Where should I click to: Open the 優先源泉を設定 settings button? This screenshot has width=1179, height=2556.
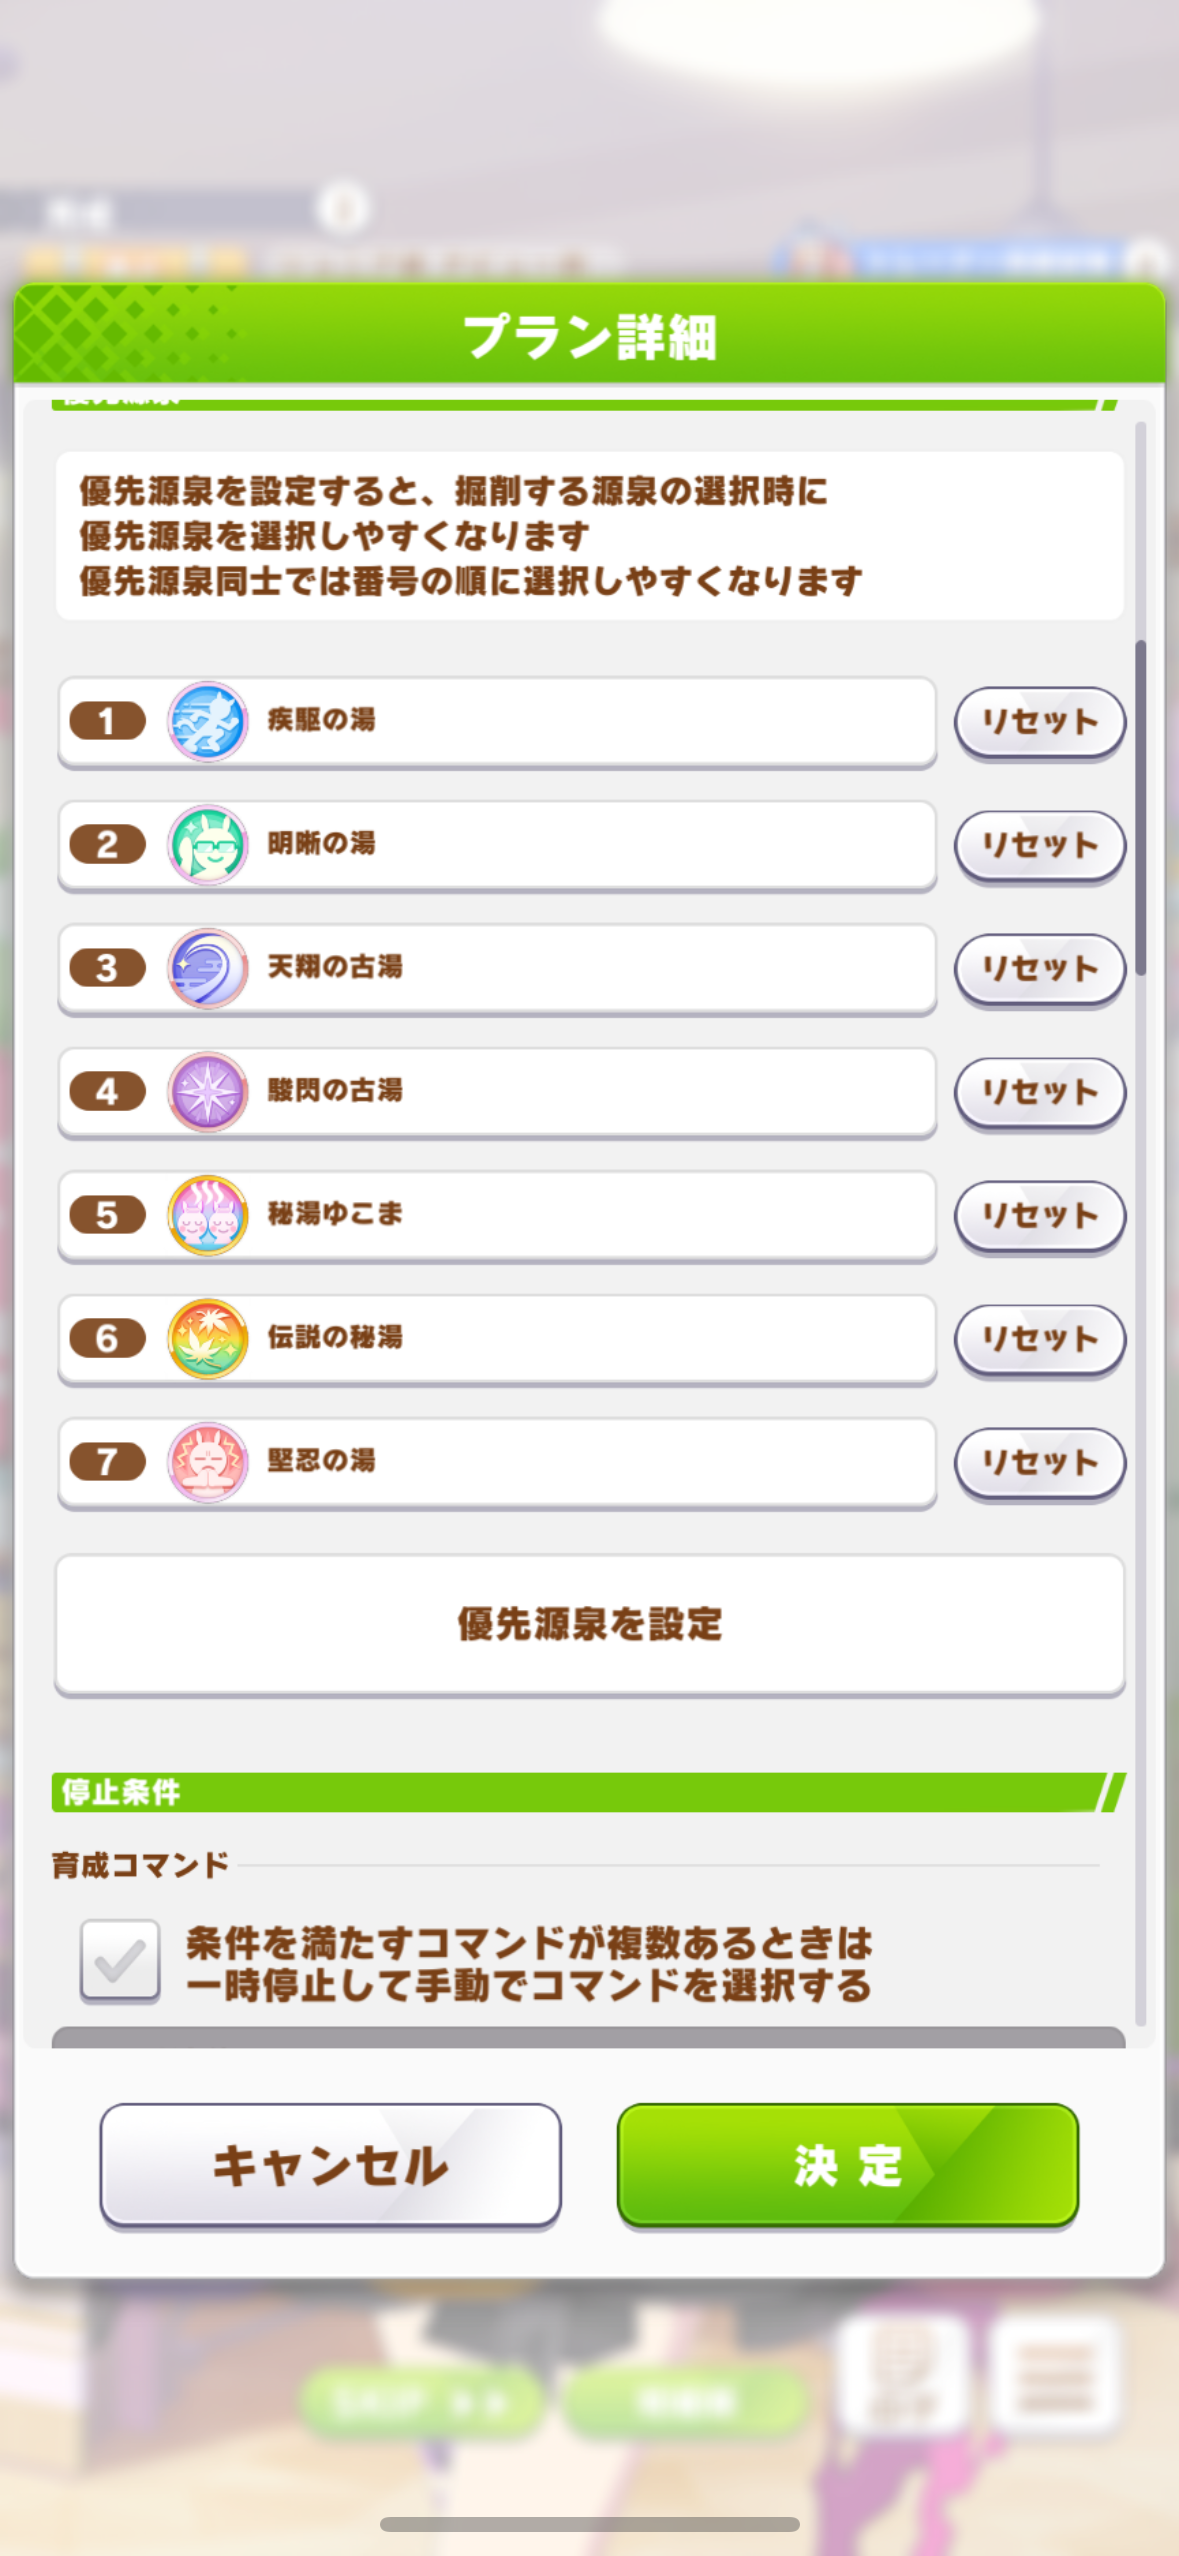pos(589,1624)
